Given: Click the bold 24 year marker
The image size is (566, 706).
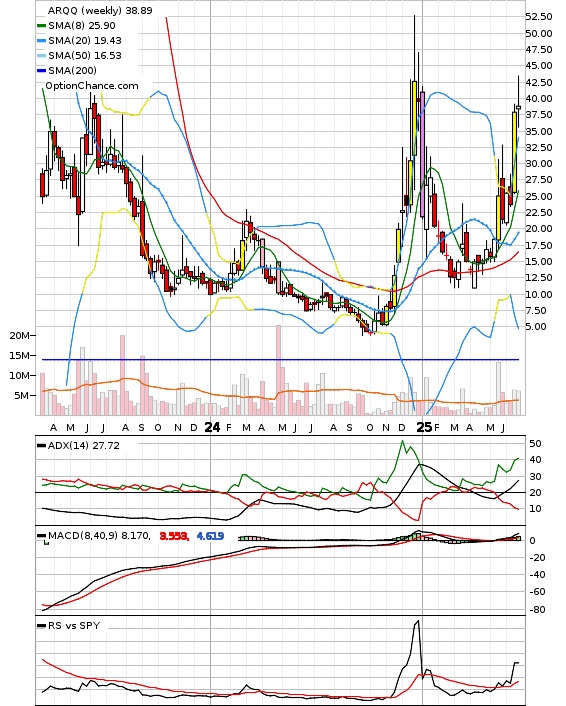Looking at the screenshot, I should [213, 427].
